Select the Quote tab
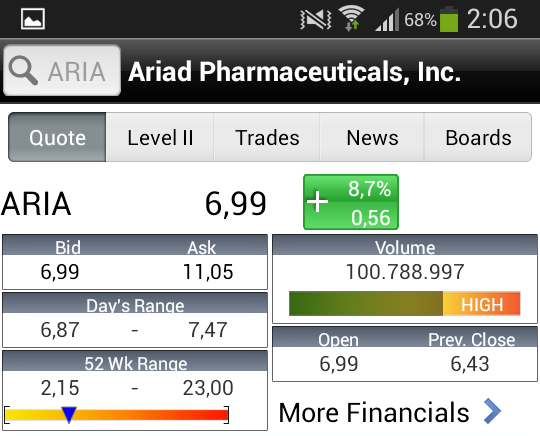This screenshot has height=436, width=540. coord(57,137)
